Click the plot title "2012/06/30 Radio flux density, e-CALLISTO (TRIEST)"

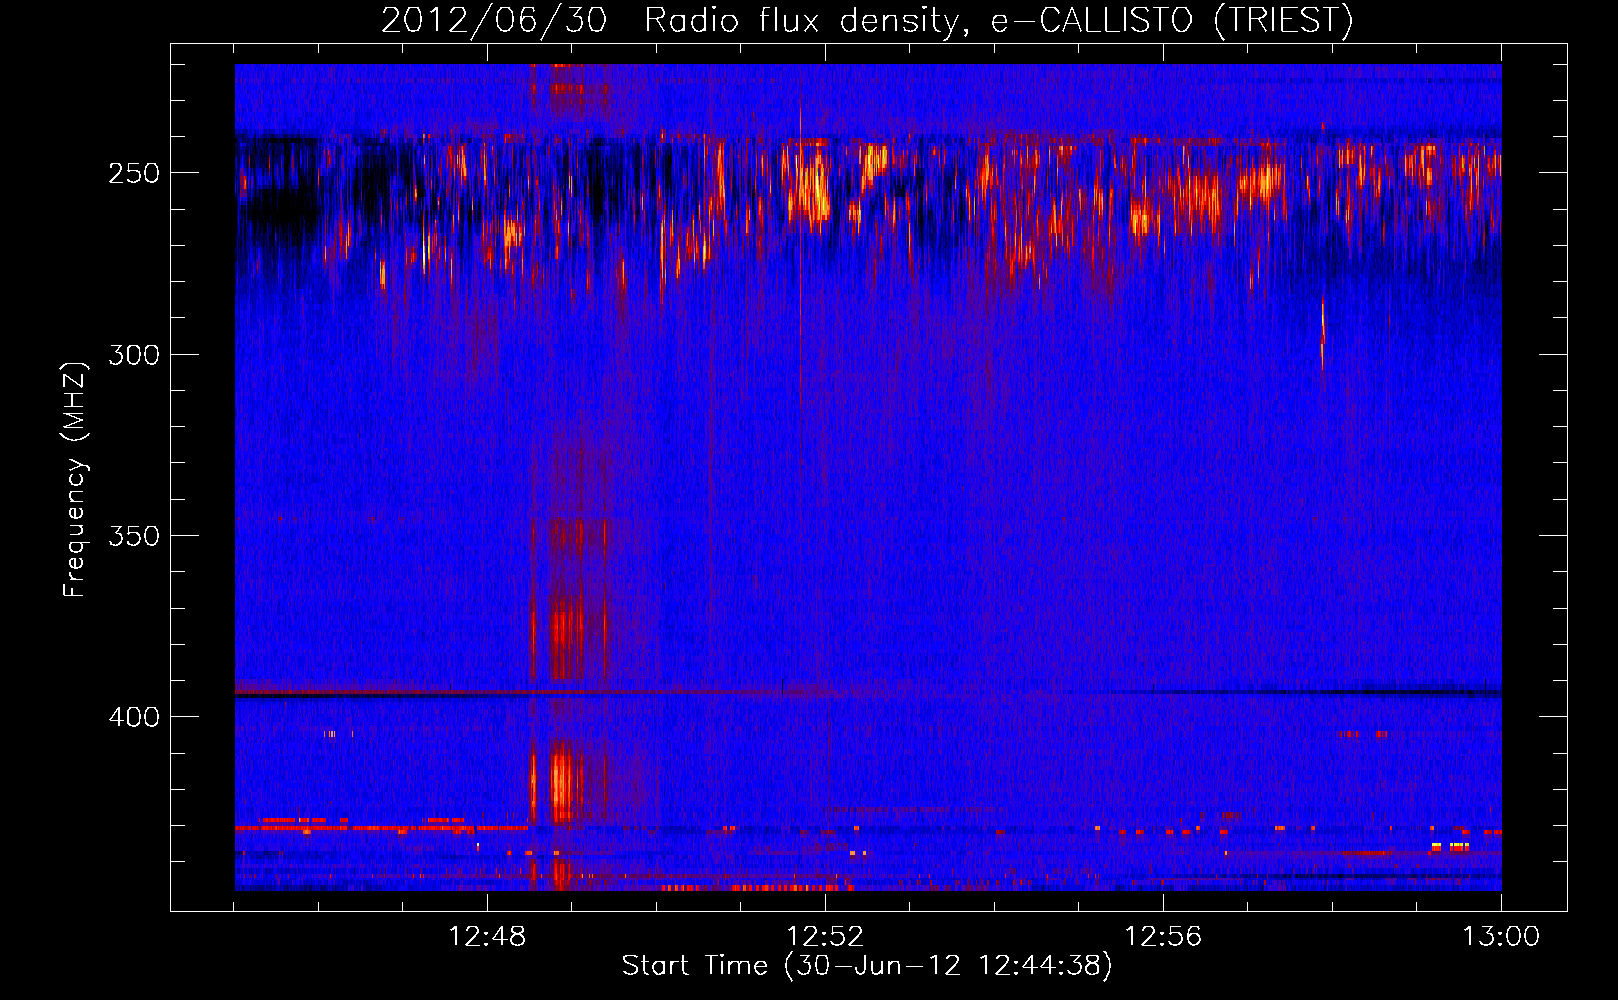click(x=867, y=21)
